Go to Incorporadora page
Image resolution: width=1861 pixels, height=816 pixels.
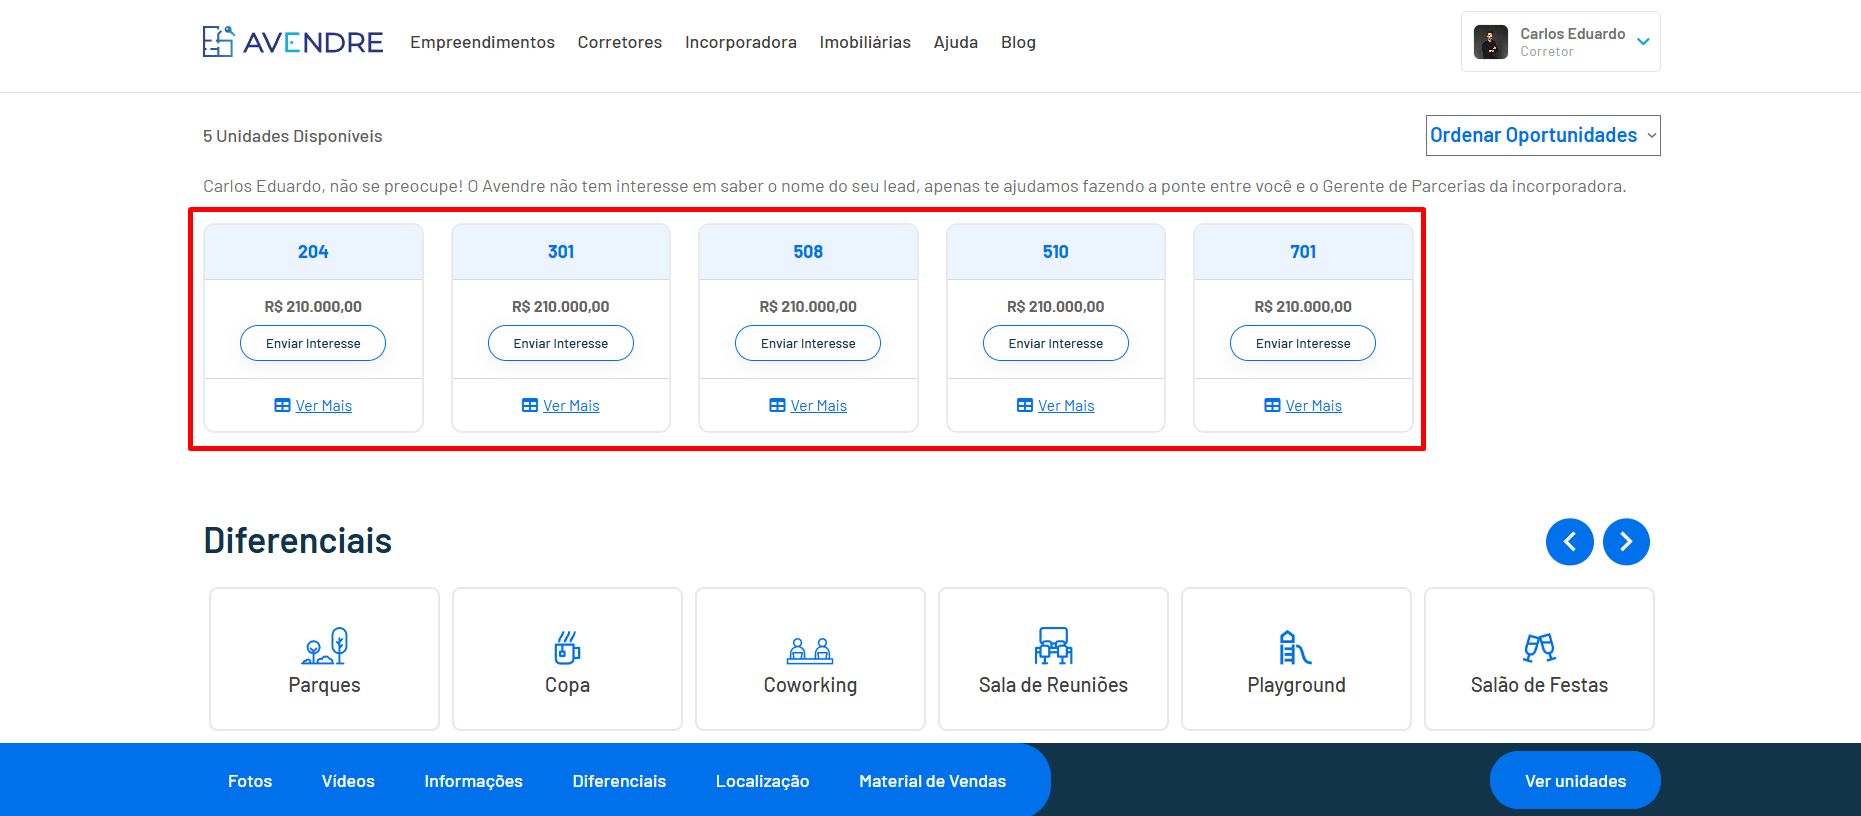[x=741, y=42]
